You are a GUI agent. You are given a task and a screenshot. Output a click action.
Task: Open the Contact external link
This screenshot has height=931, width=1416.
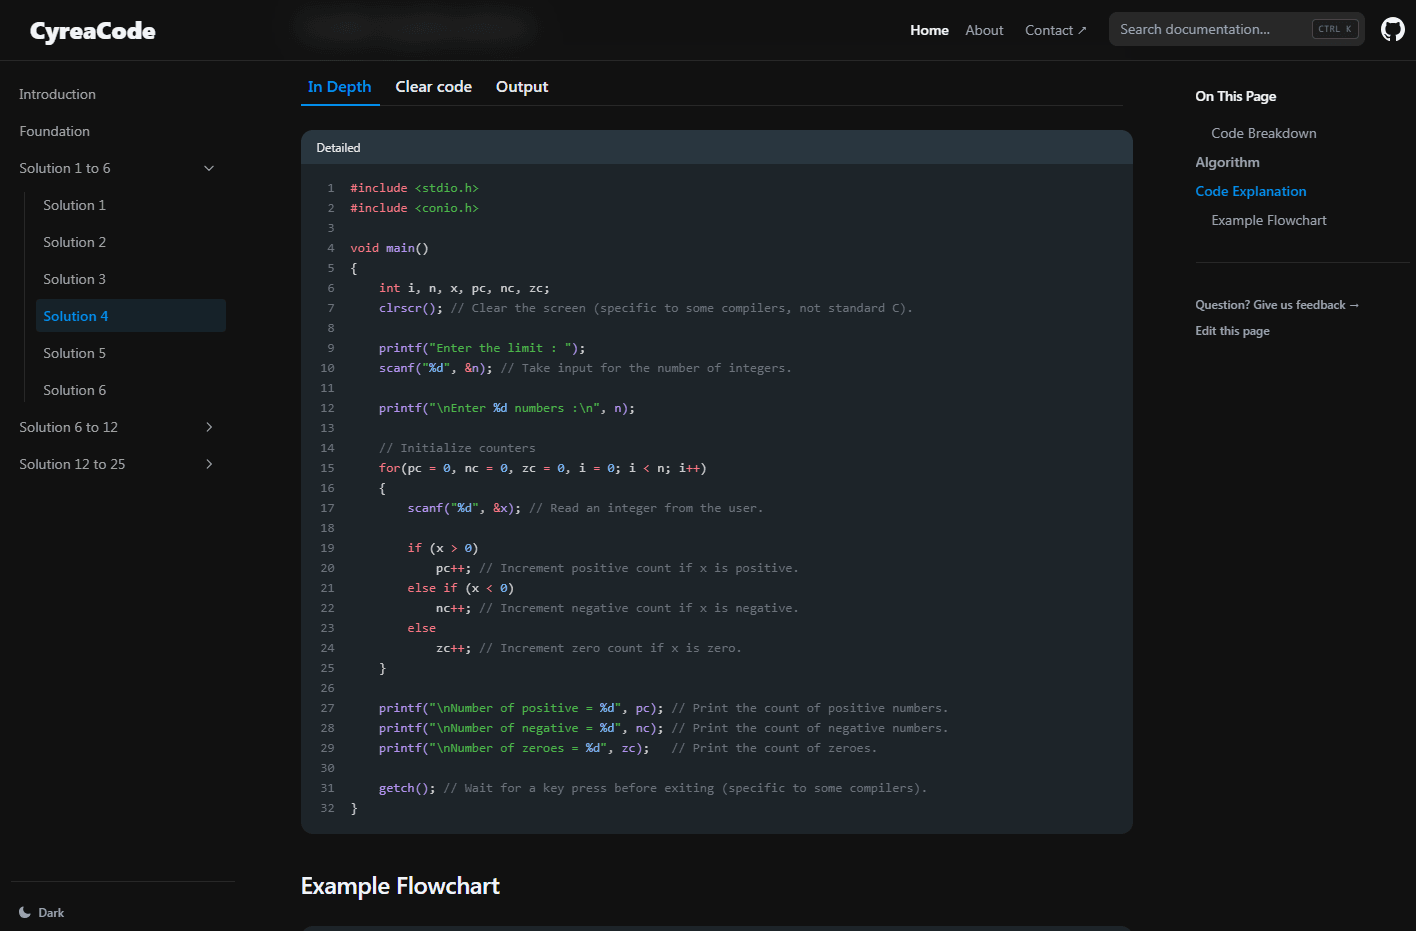1055,30
